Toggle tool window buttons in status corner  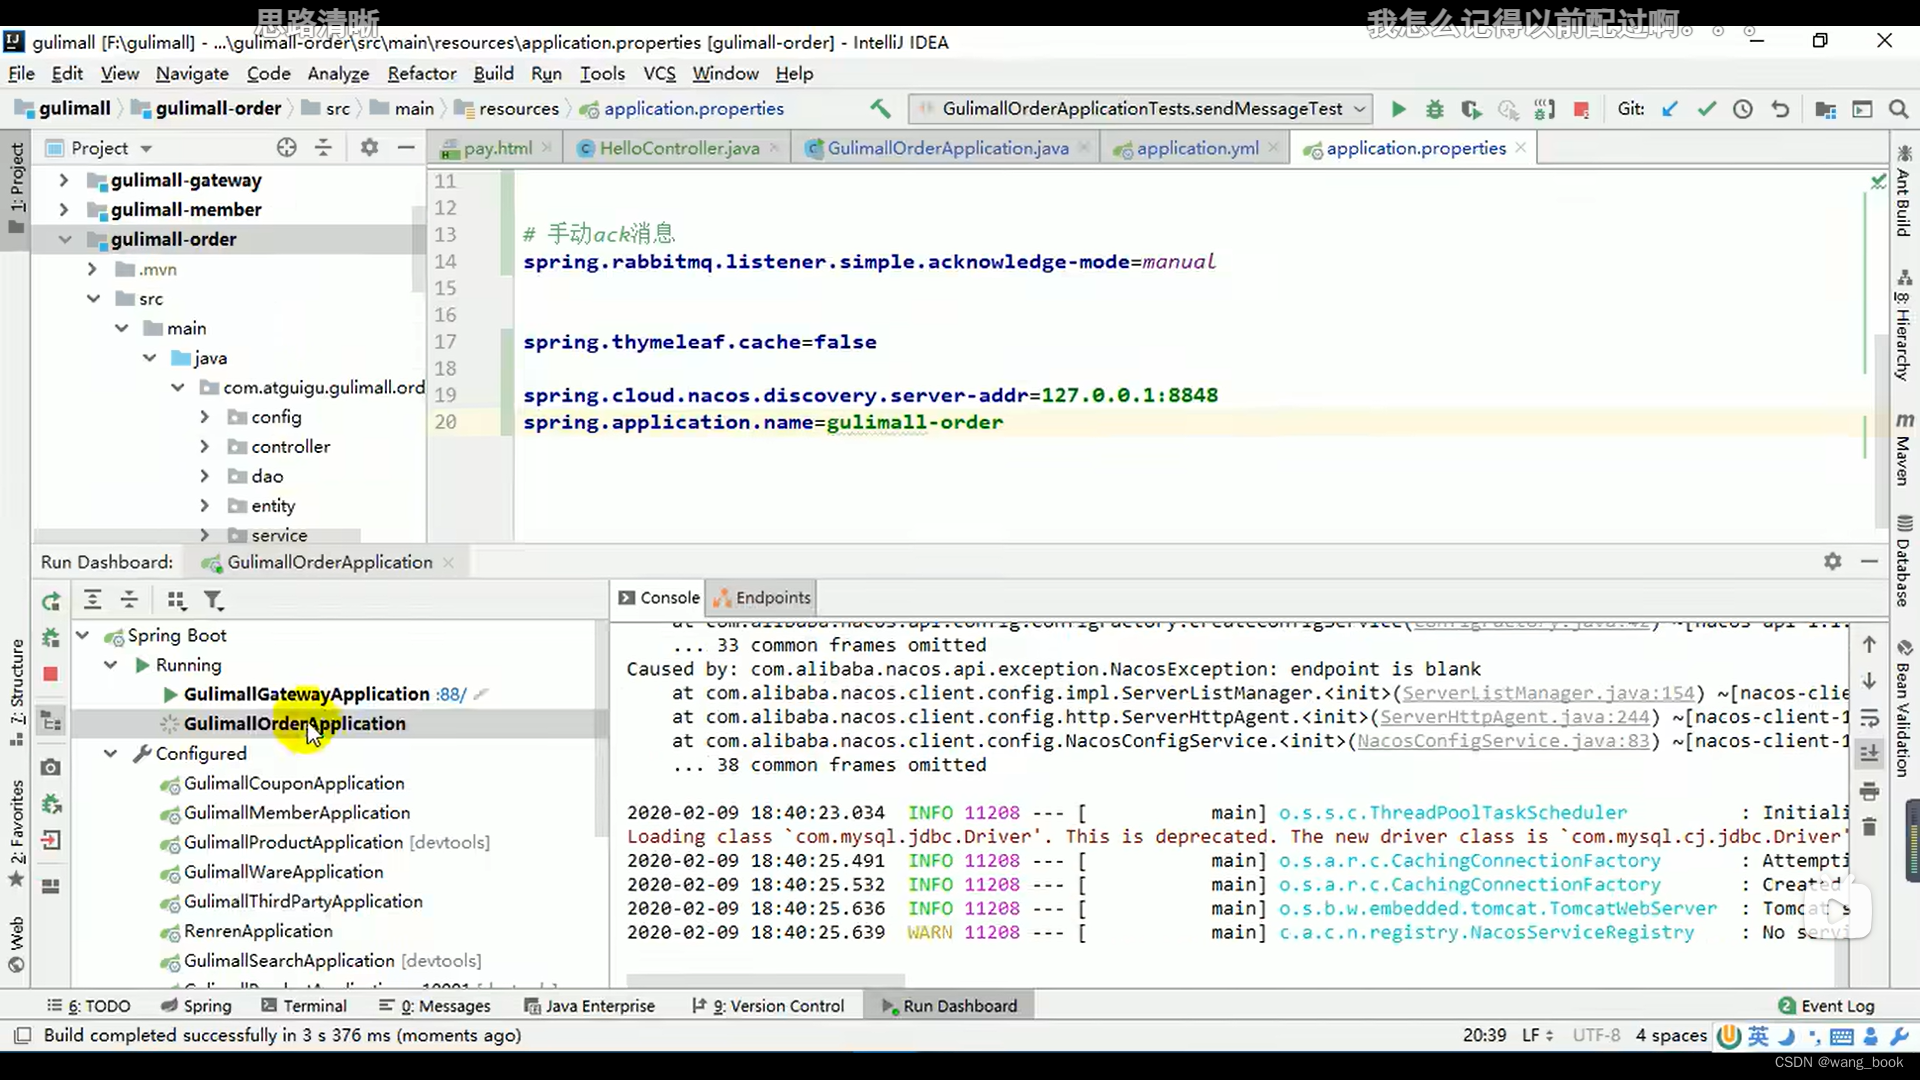[22, 1035]
